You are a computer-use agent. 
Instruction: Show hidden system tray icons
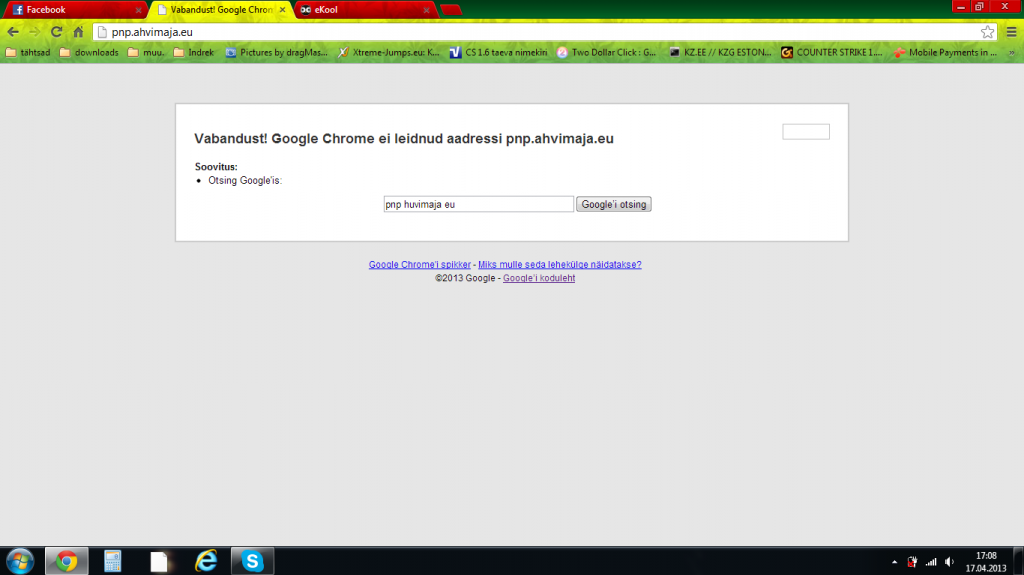(892, 561)
